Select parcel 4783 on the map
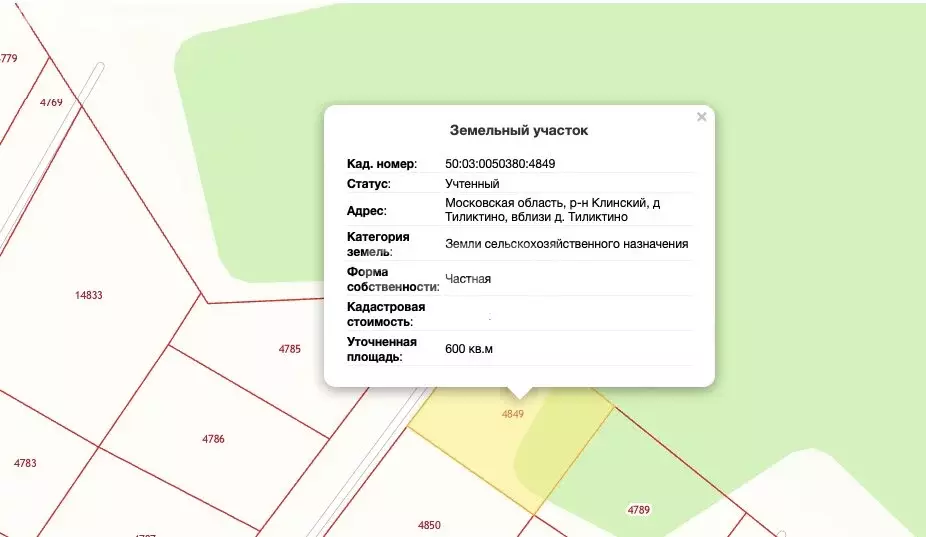The height and width of the screenshot is (537, 926). coord(25,463)
